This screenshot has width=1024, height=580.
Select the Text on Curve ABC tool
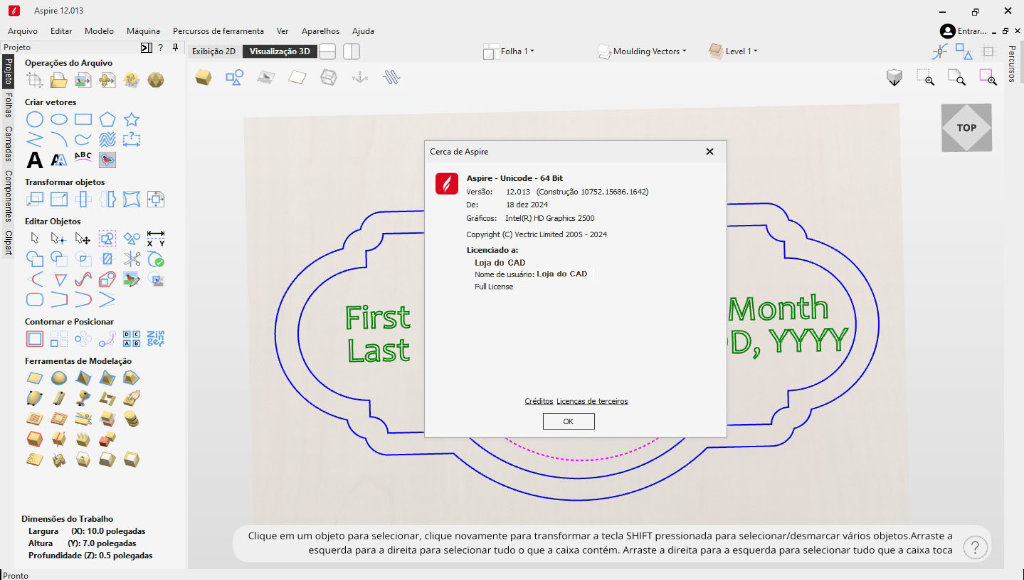coord(83,157)
